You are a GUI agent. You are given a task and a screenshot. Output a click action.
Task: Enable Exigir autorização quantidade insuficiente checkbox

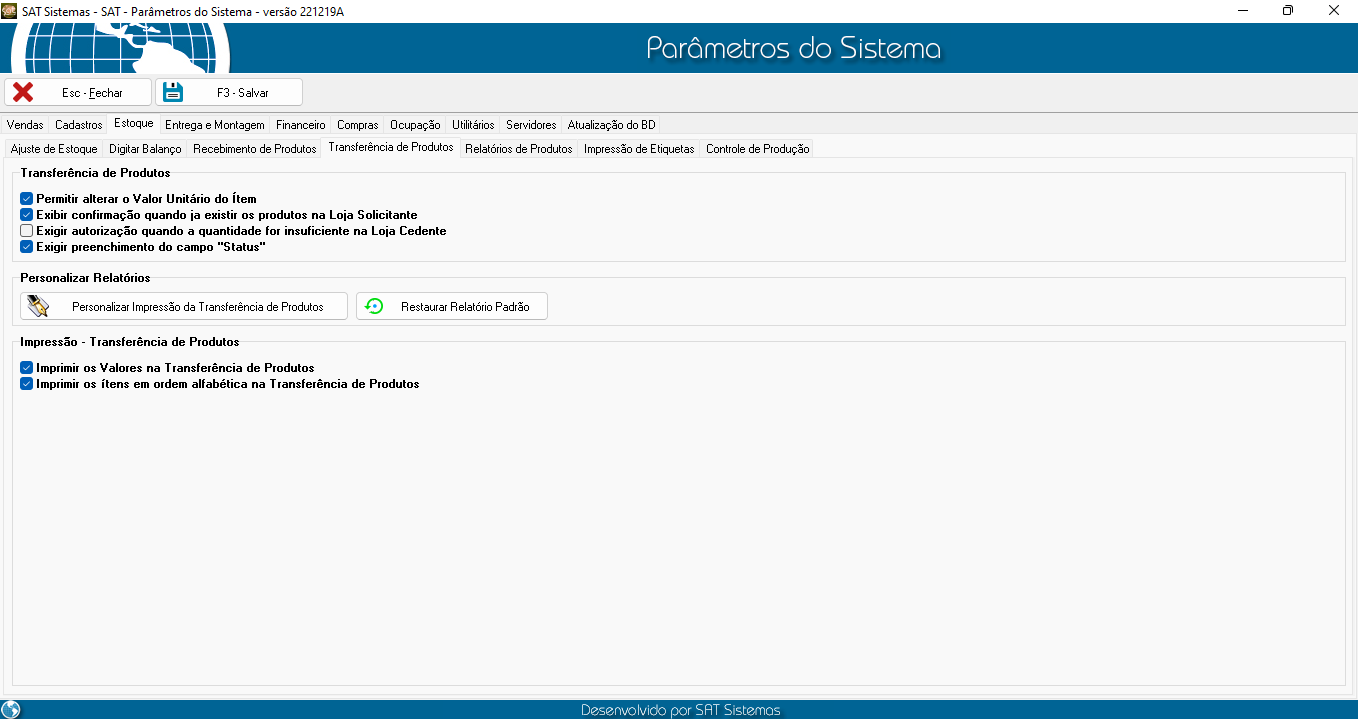tap(27, 231)
